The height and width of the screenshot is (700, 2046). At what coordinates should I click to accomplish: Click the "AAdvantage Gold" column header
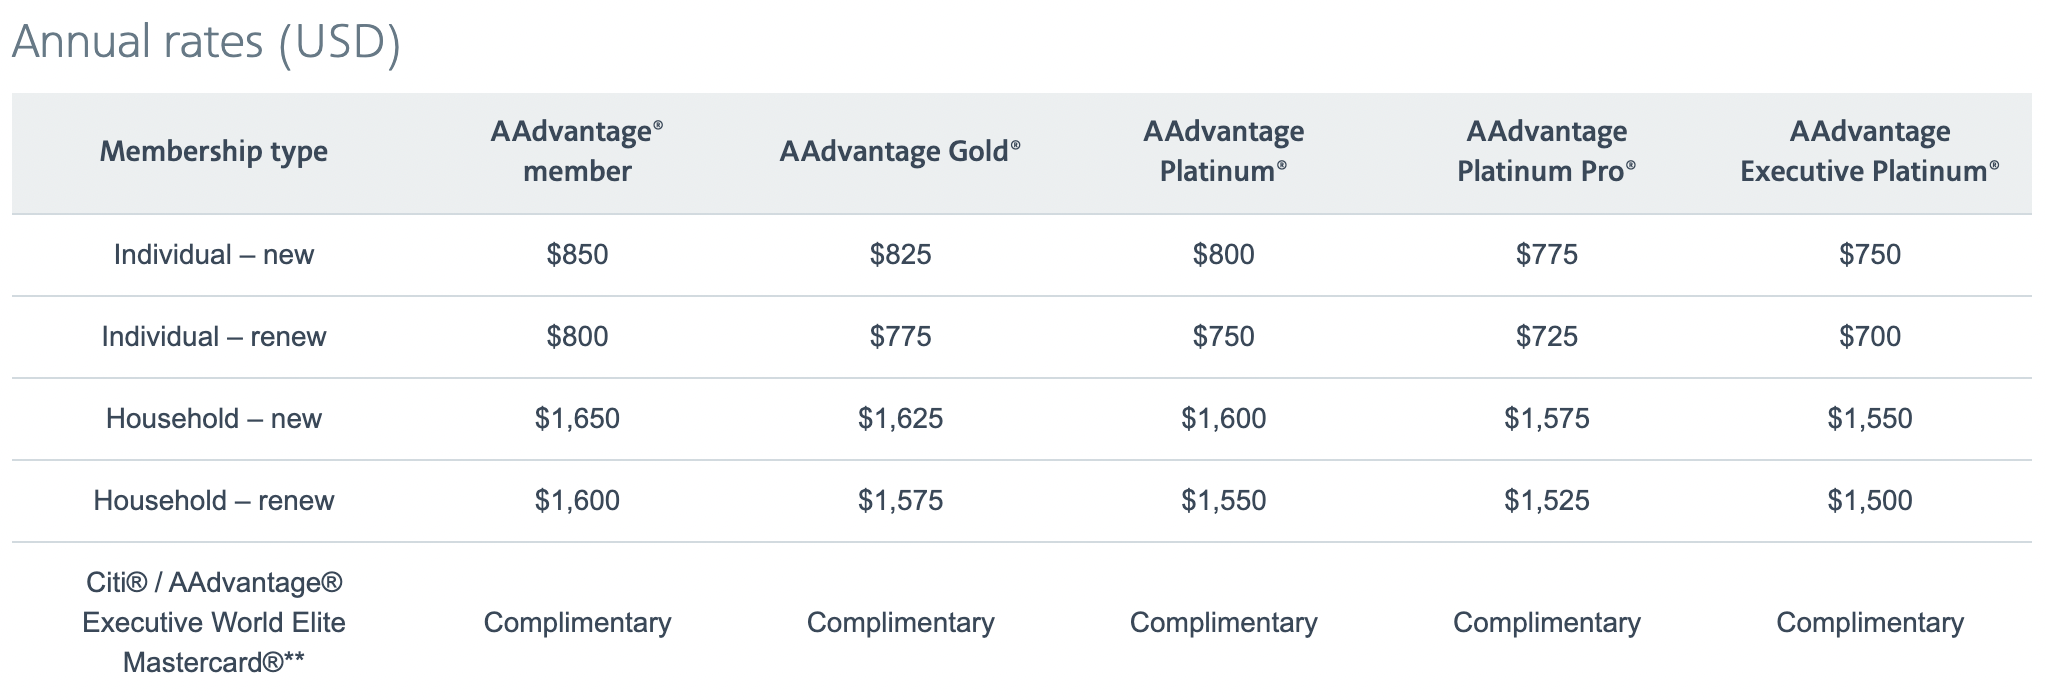pos(900,152)
